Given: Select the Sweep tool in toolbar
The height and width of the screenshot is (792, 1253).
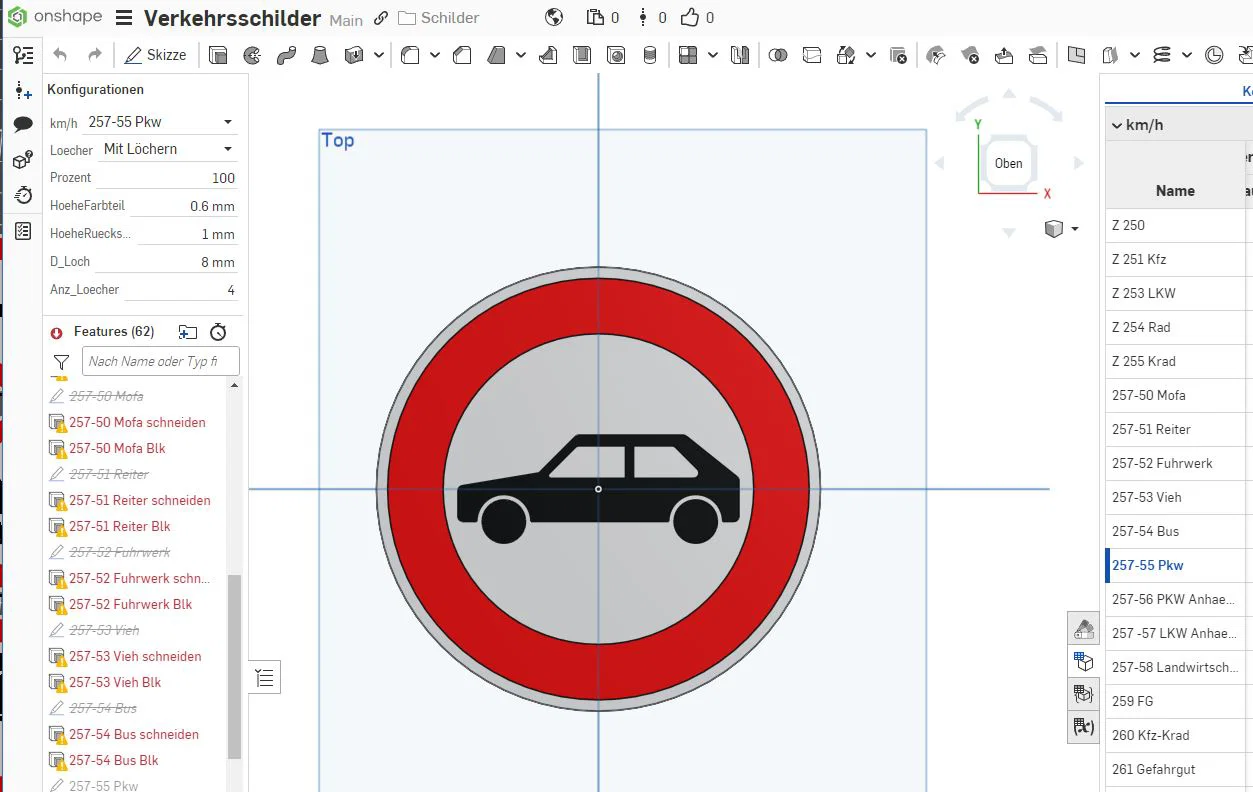Looking at the screenshot, I should coord(286,55).
